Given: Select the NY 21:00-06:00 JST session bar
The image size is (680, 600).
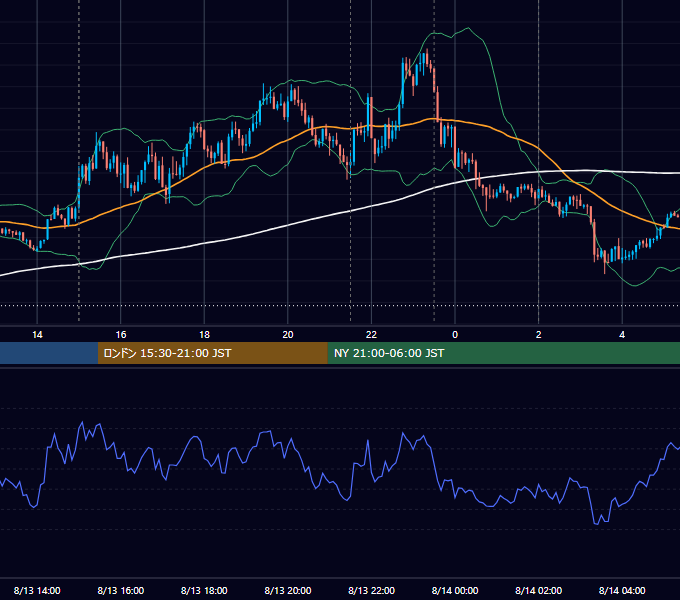Looking at the screenshot, I should tap(503, 353).
